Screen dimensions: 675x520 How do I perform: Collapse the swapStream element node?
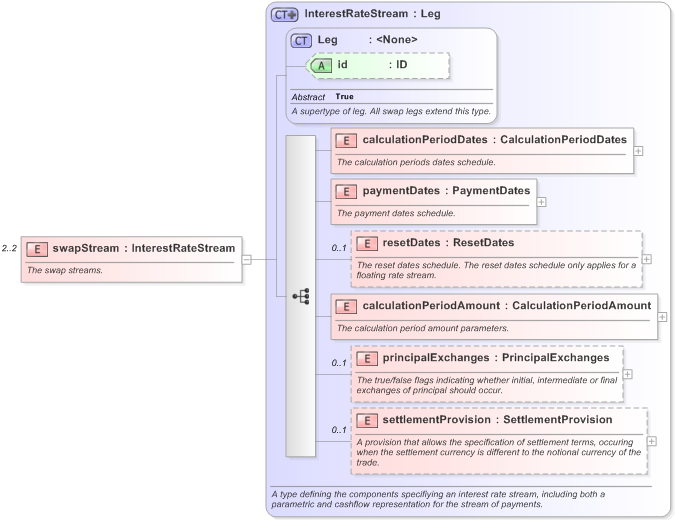[247, 260]
